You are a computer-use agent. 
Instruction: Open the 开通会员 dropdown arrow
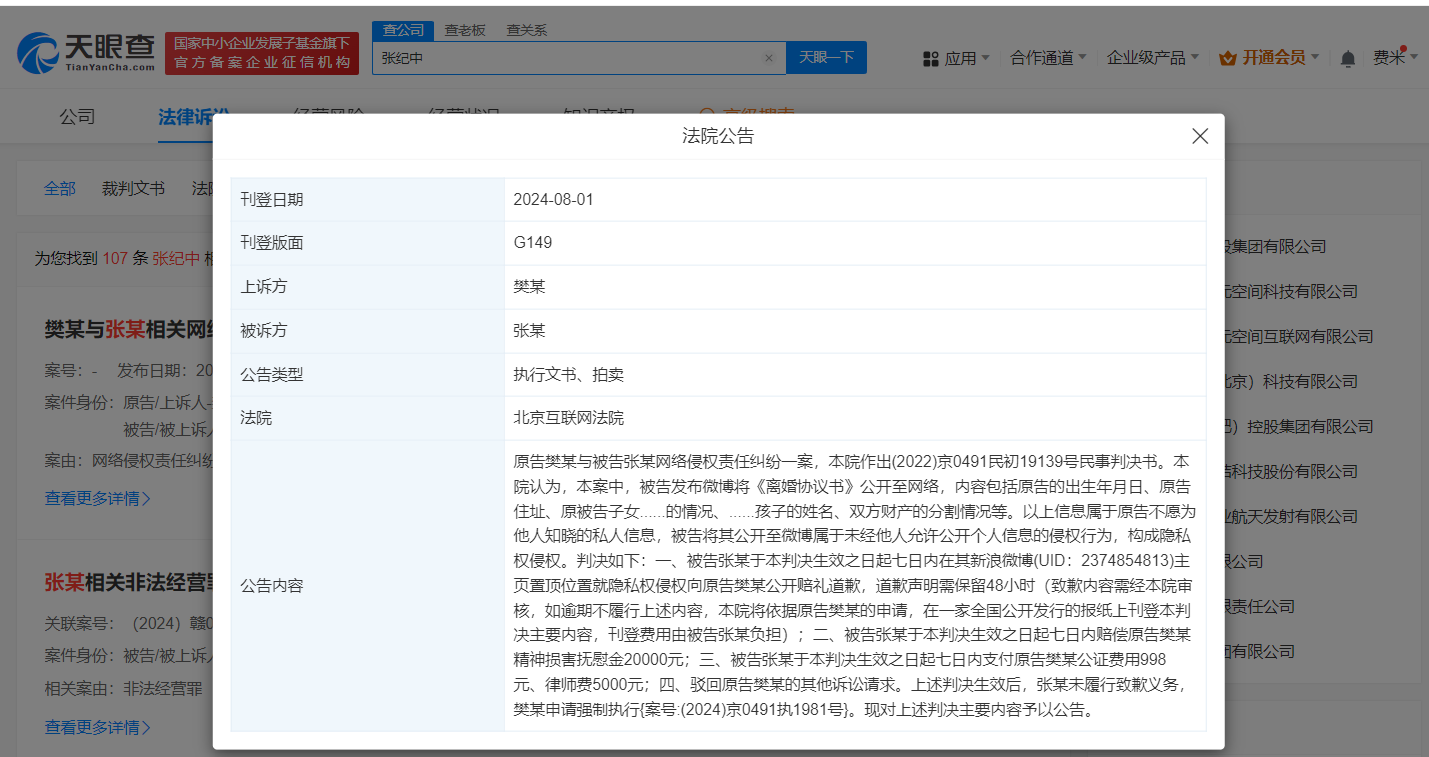pos(1316,58)
